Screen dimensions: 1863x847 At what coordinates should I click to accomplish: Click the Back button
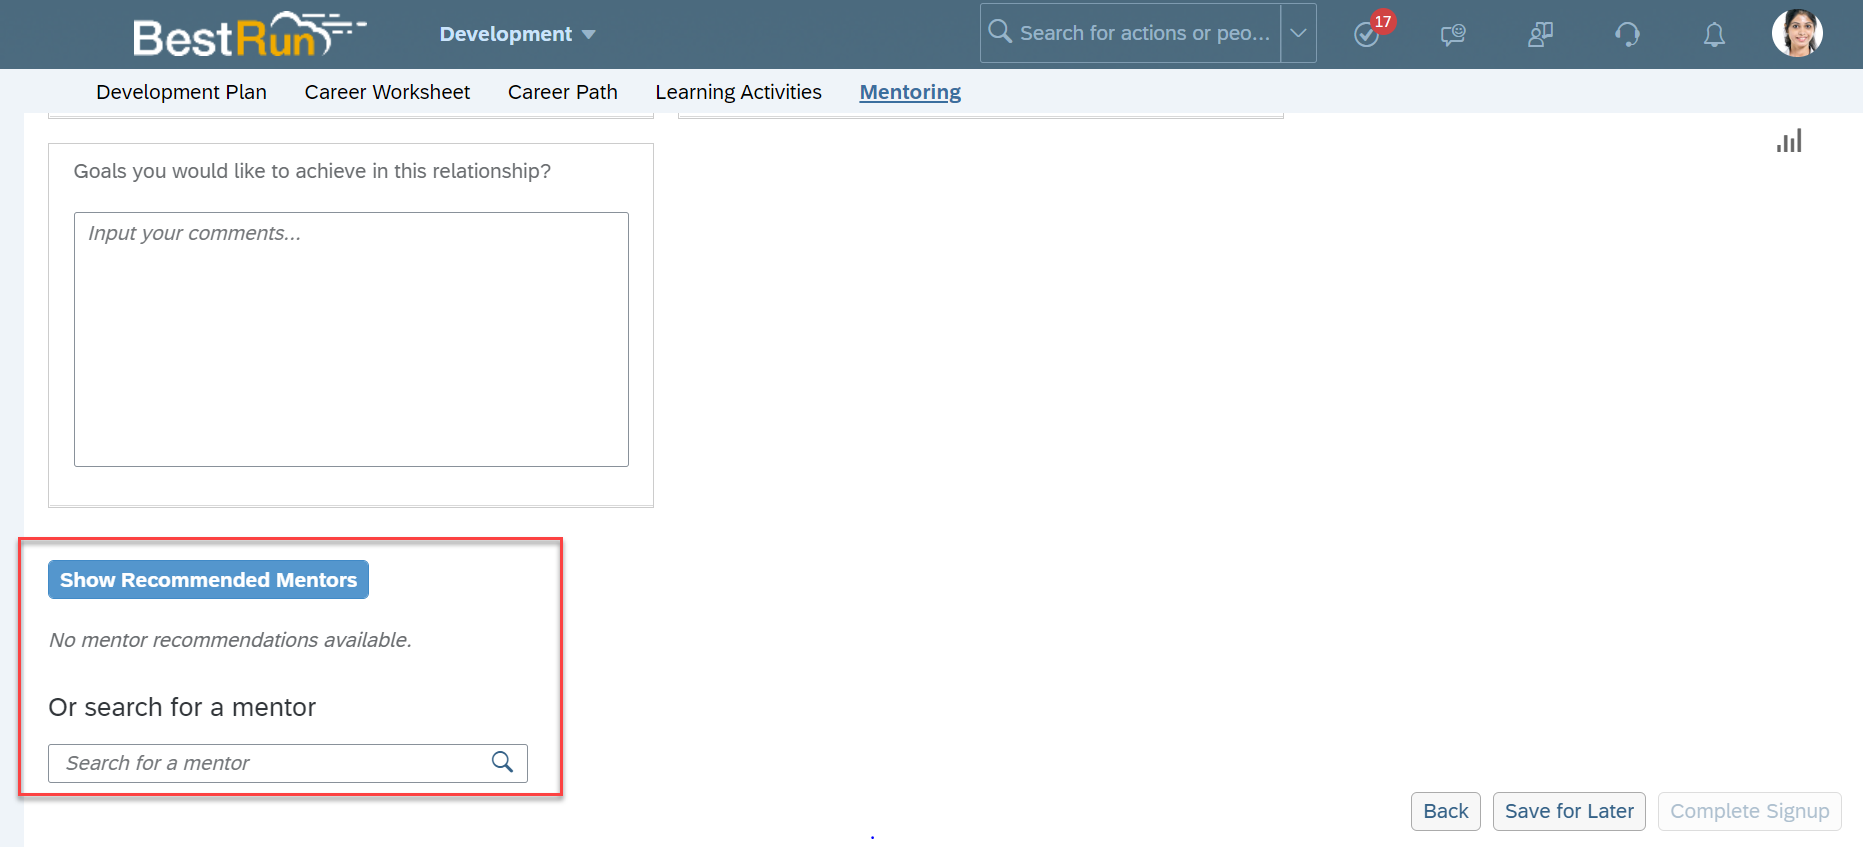coord(1445,811)
